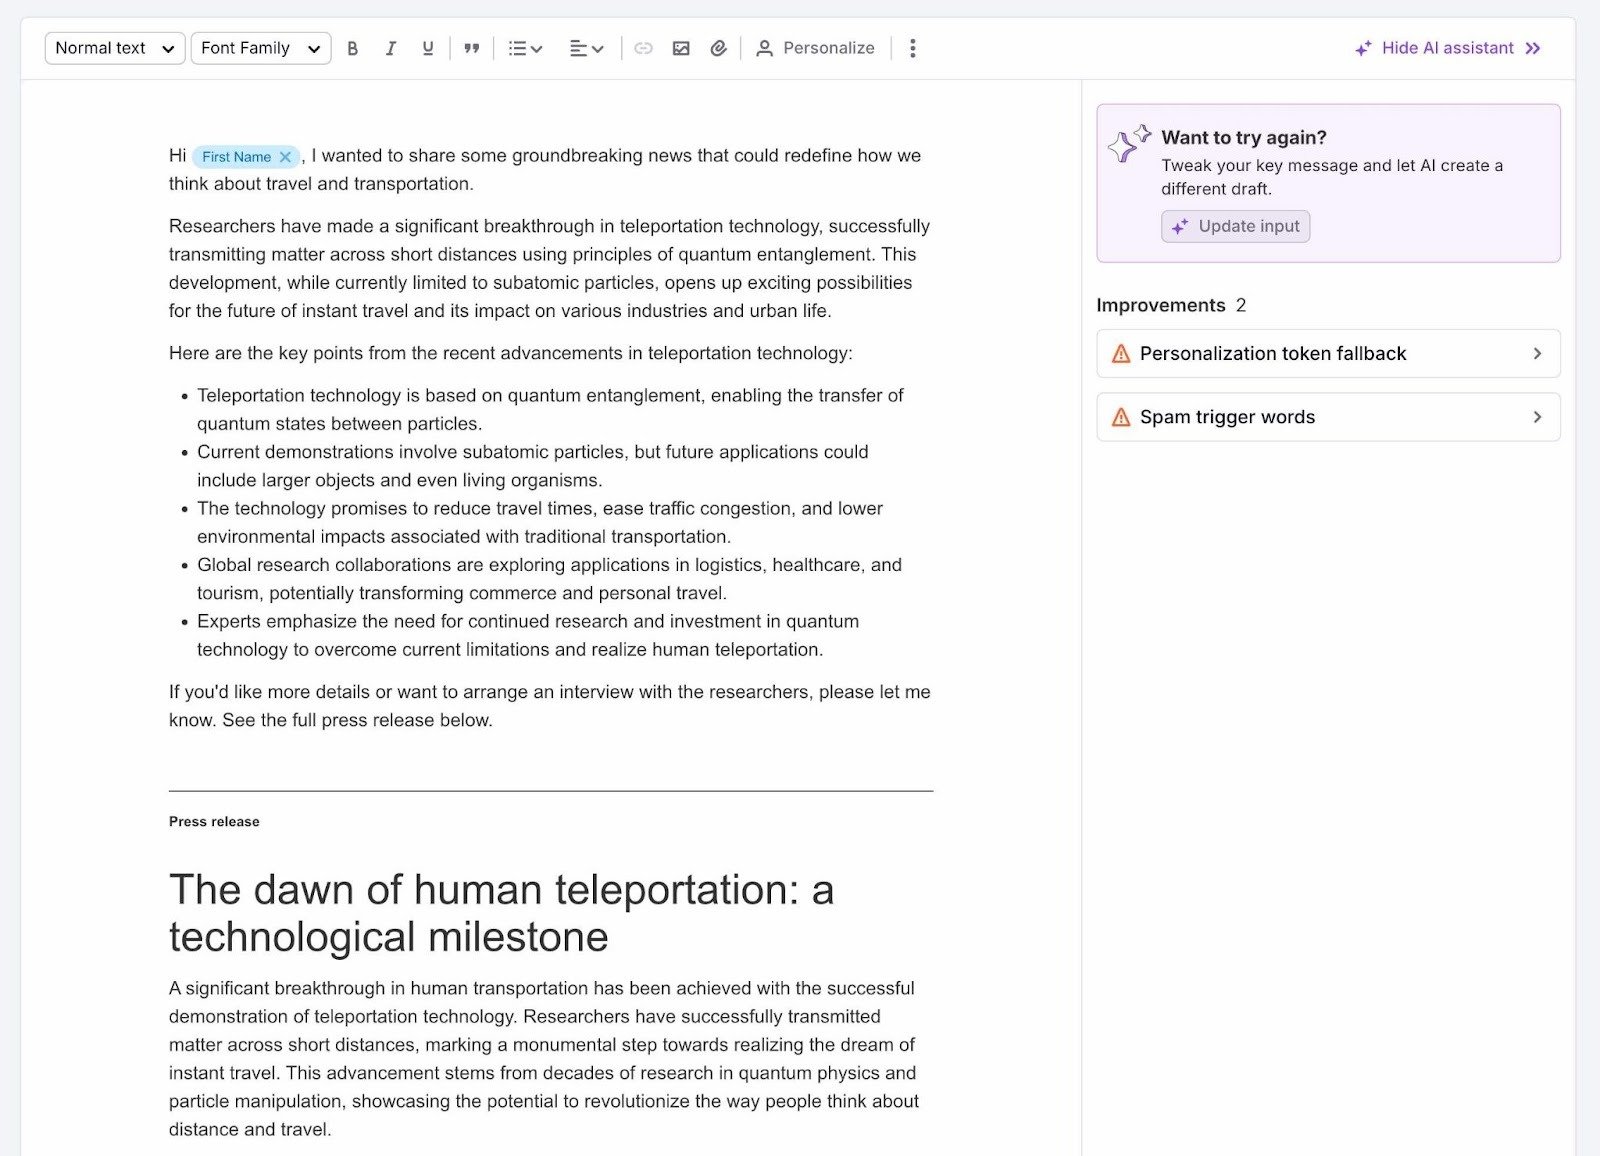Viewport: 1600px width, 1156px height.
Task: Hide the AI assistant panel
Action: [x=1446, y=47]
